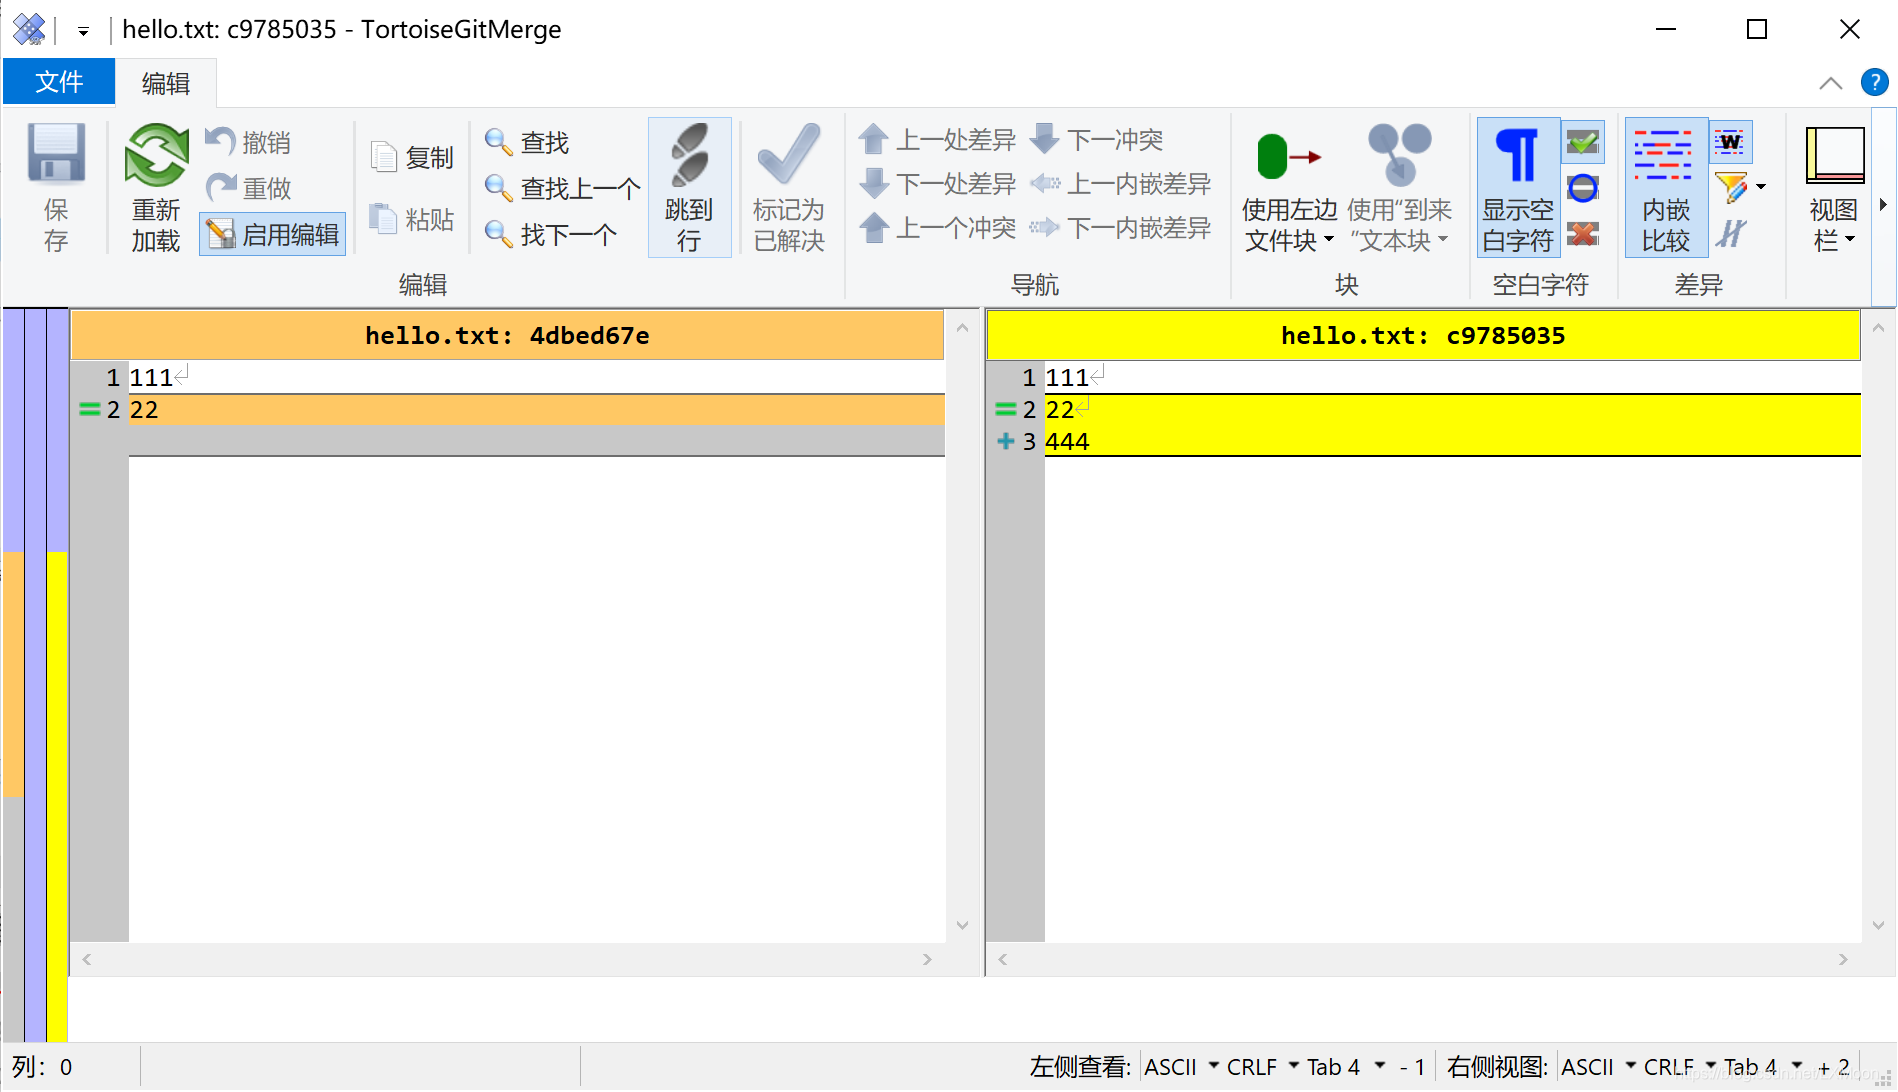Undo the last change with 撤销

[249, 142]
